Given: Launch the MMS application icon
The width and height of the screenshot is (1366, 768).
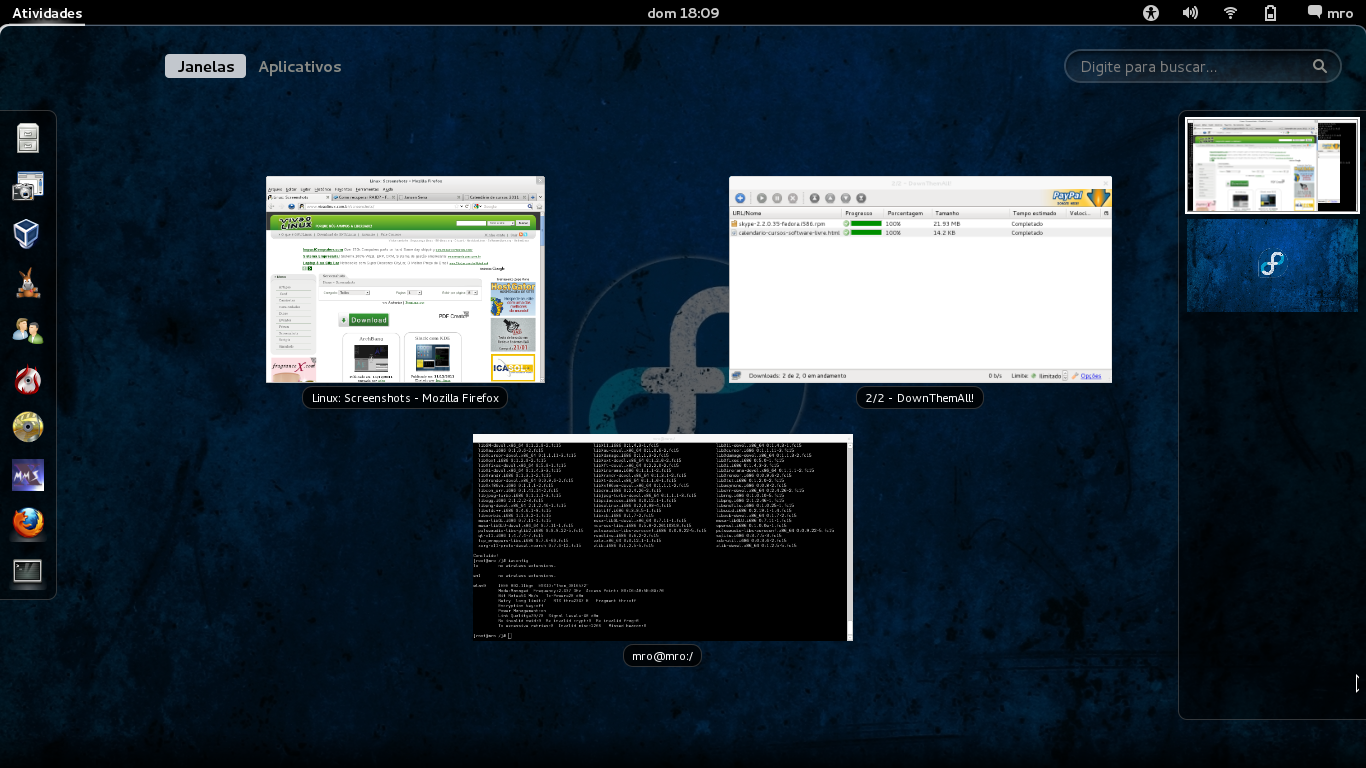Looking at the screenshot, I should [x=28, y=475].
